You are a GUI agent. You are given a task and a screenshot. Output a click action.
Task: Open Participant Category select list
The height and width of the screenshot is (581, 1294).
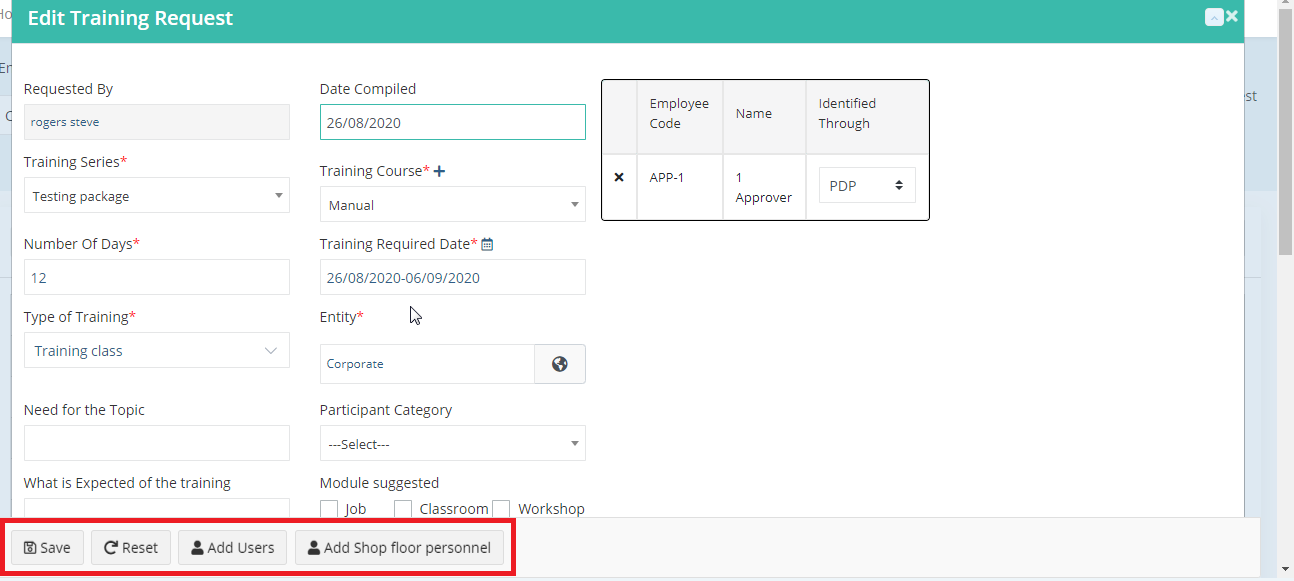(453, 444)
